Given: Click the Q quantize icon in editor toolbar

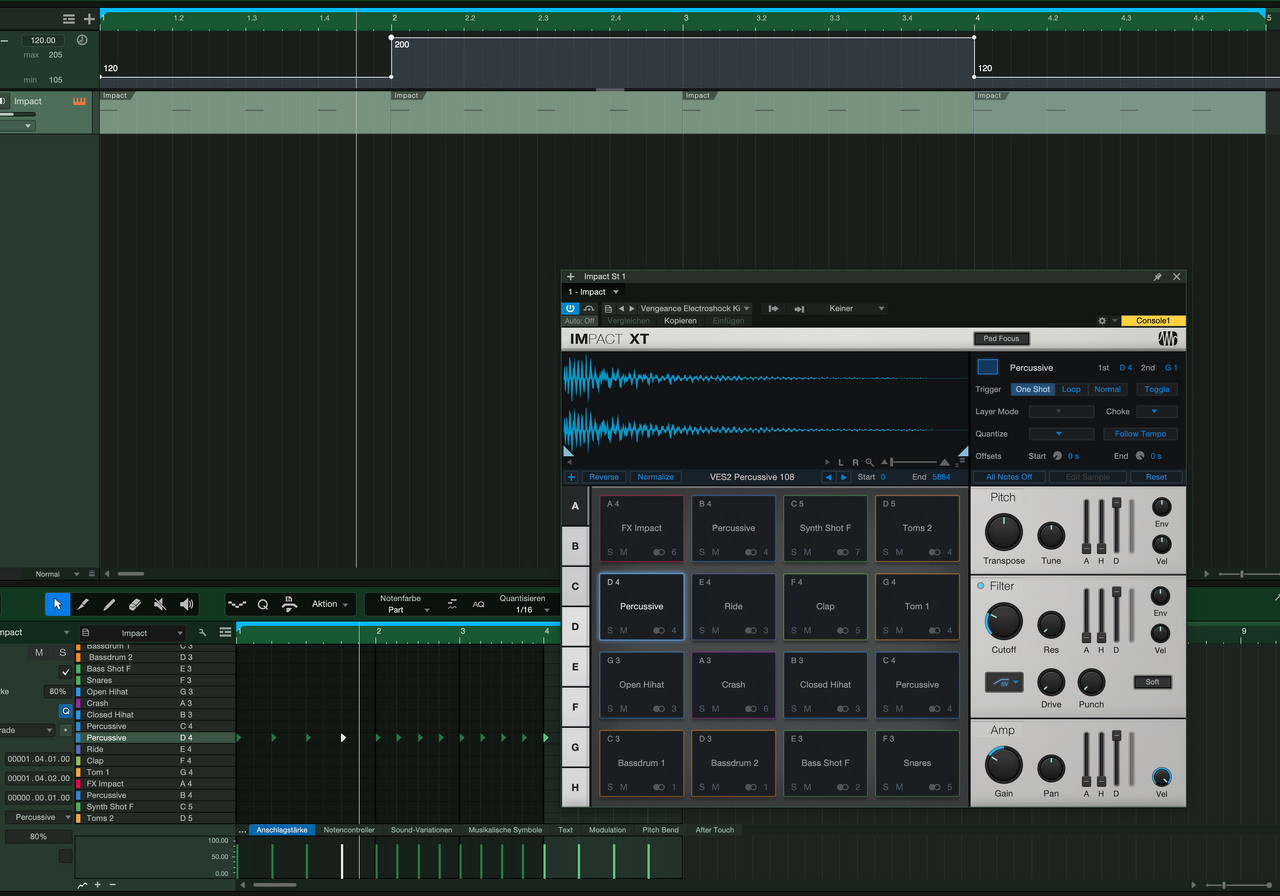Looking at the screenshot, I should pos(263,604).
